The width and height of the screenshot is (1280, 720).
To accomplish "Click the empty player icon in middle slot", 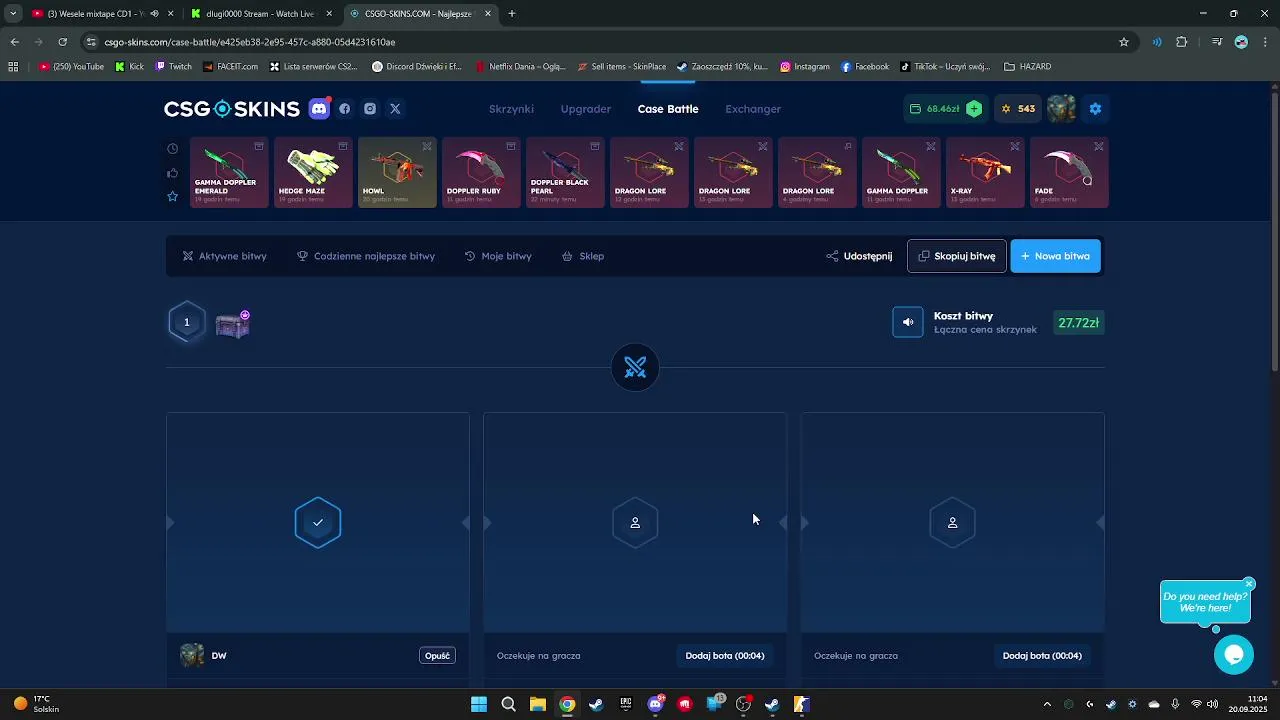I will (x=635, y=523).
